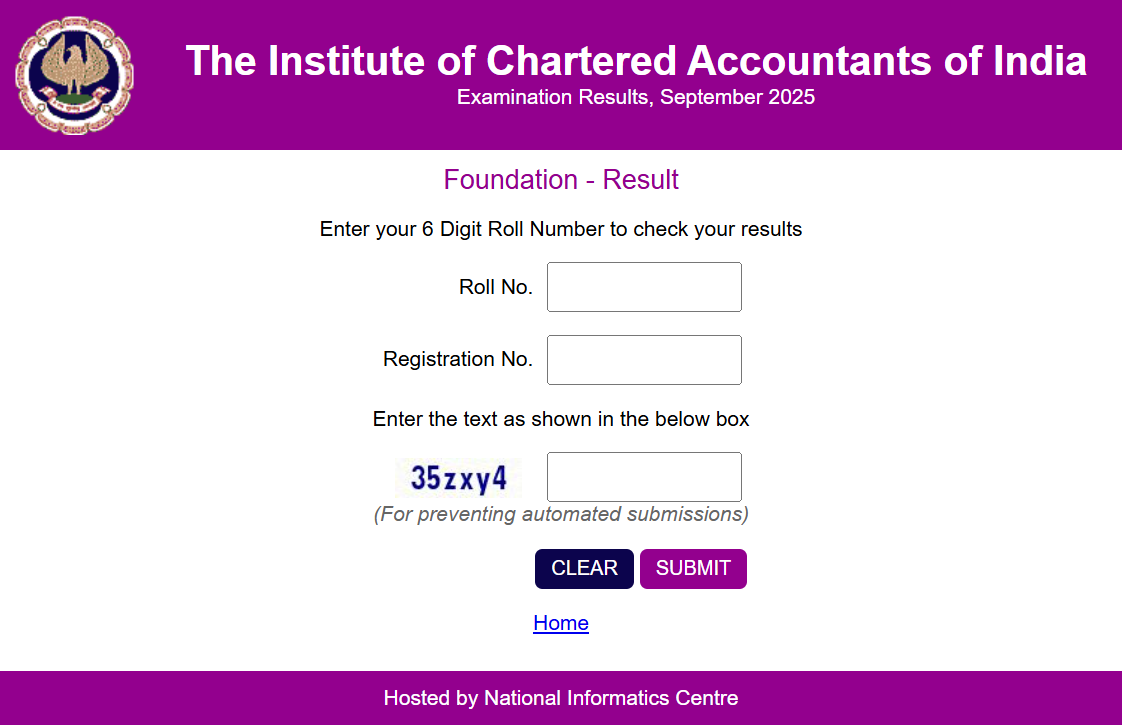Click the Hosted by National Informatics Centre footer
1122x725 pixels.
pos(561,698)
